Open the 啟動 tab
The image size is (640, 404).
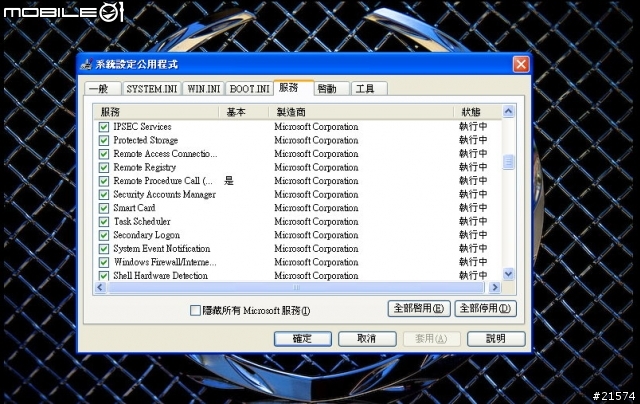tap(331, 89)
